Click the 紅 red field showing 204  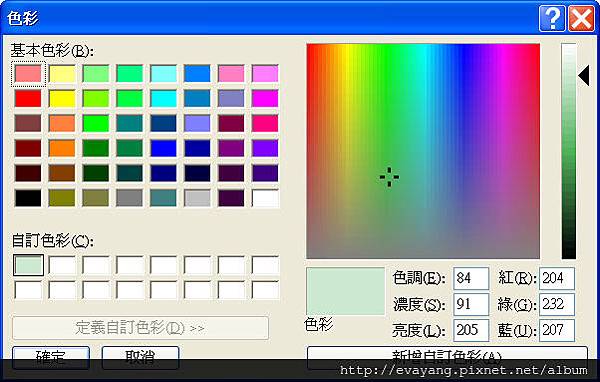point(557,278)
